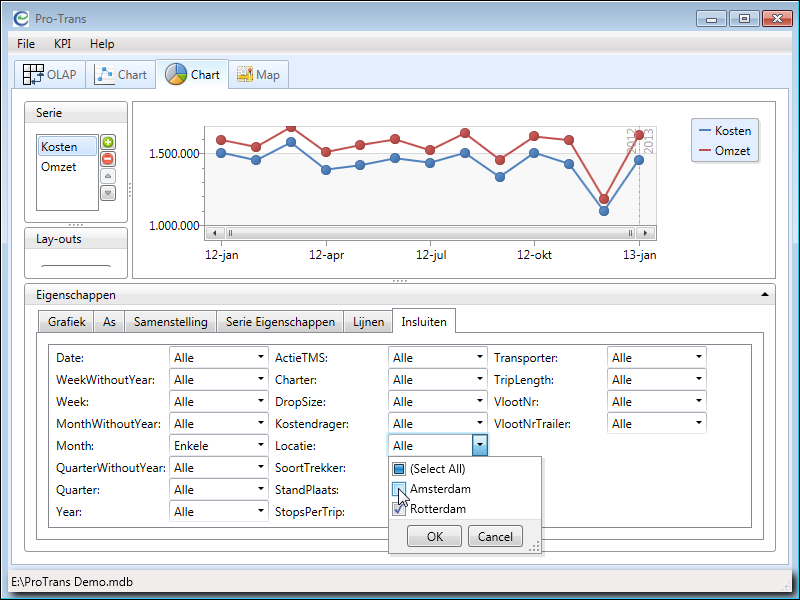800x600 pixels.
Task: Toggle the (Select All) checkbox
Action: click(x=398, y=469)
